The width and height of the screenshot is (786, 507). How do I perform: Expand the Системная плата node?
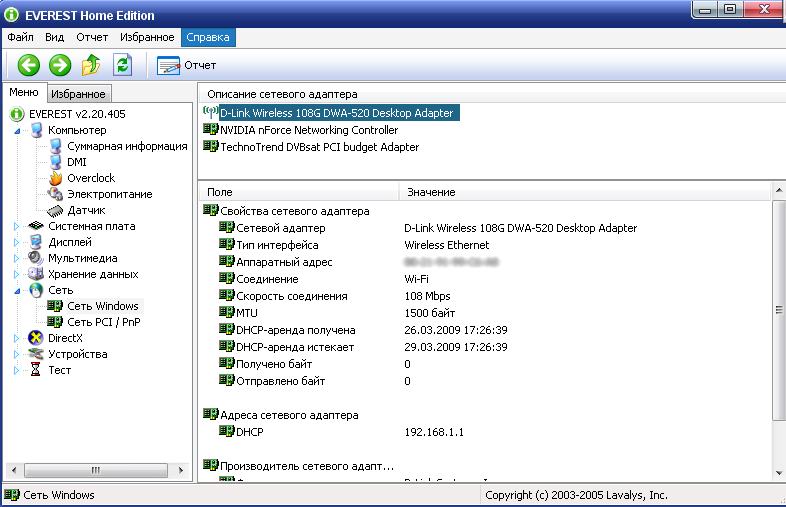(17, 226)
